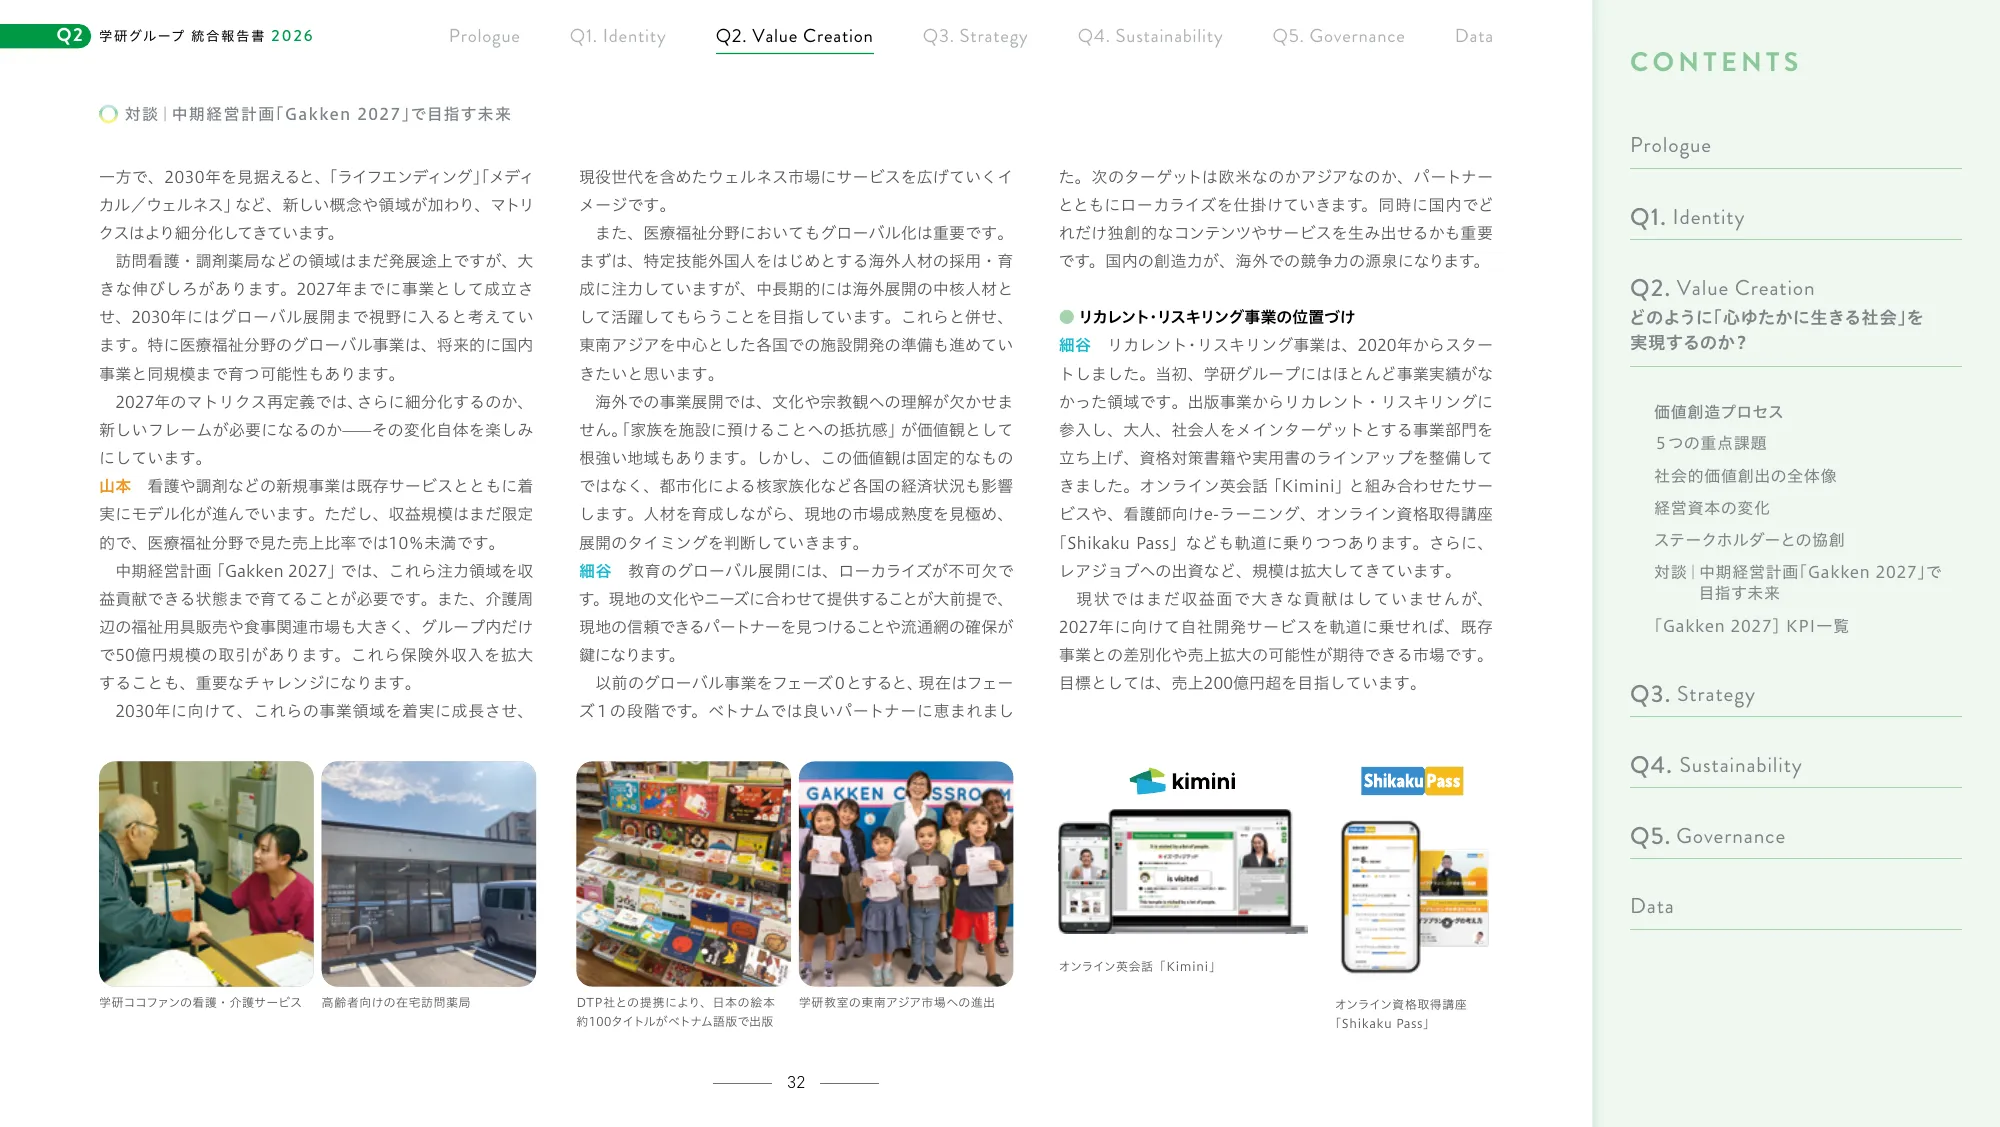Click sidebar subtitle どのように「心ゆたかに生きる社会」を
Viewport: 2000px width, 1127px height.
[1776, 318]
